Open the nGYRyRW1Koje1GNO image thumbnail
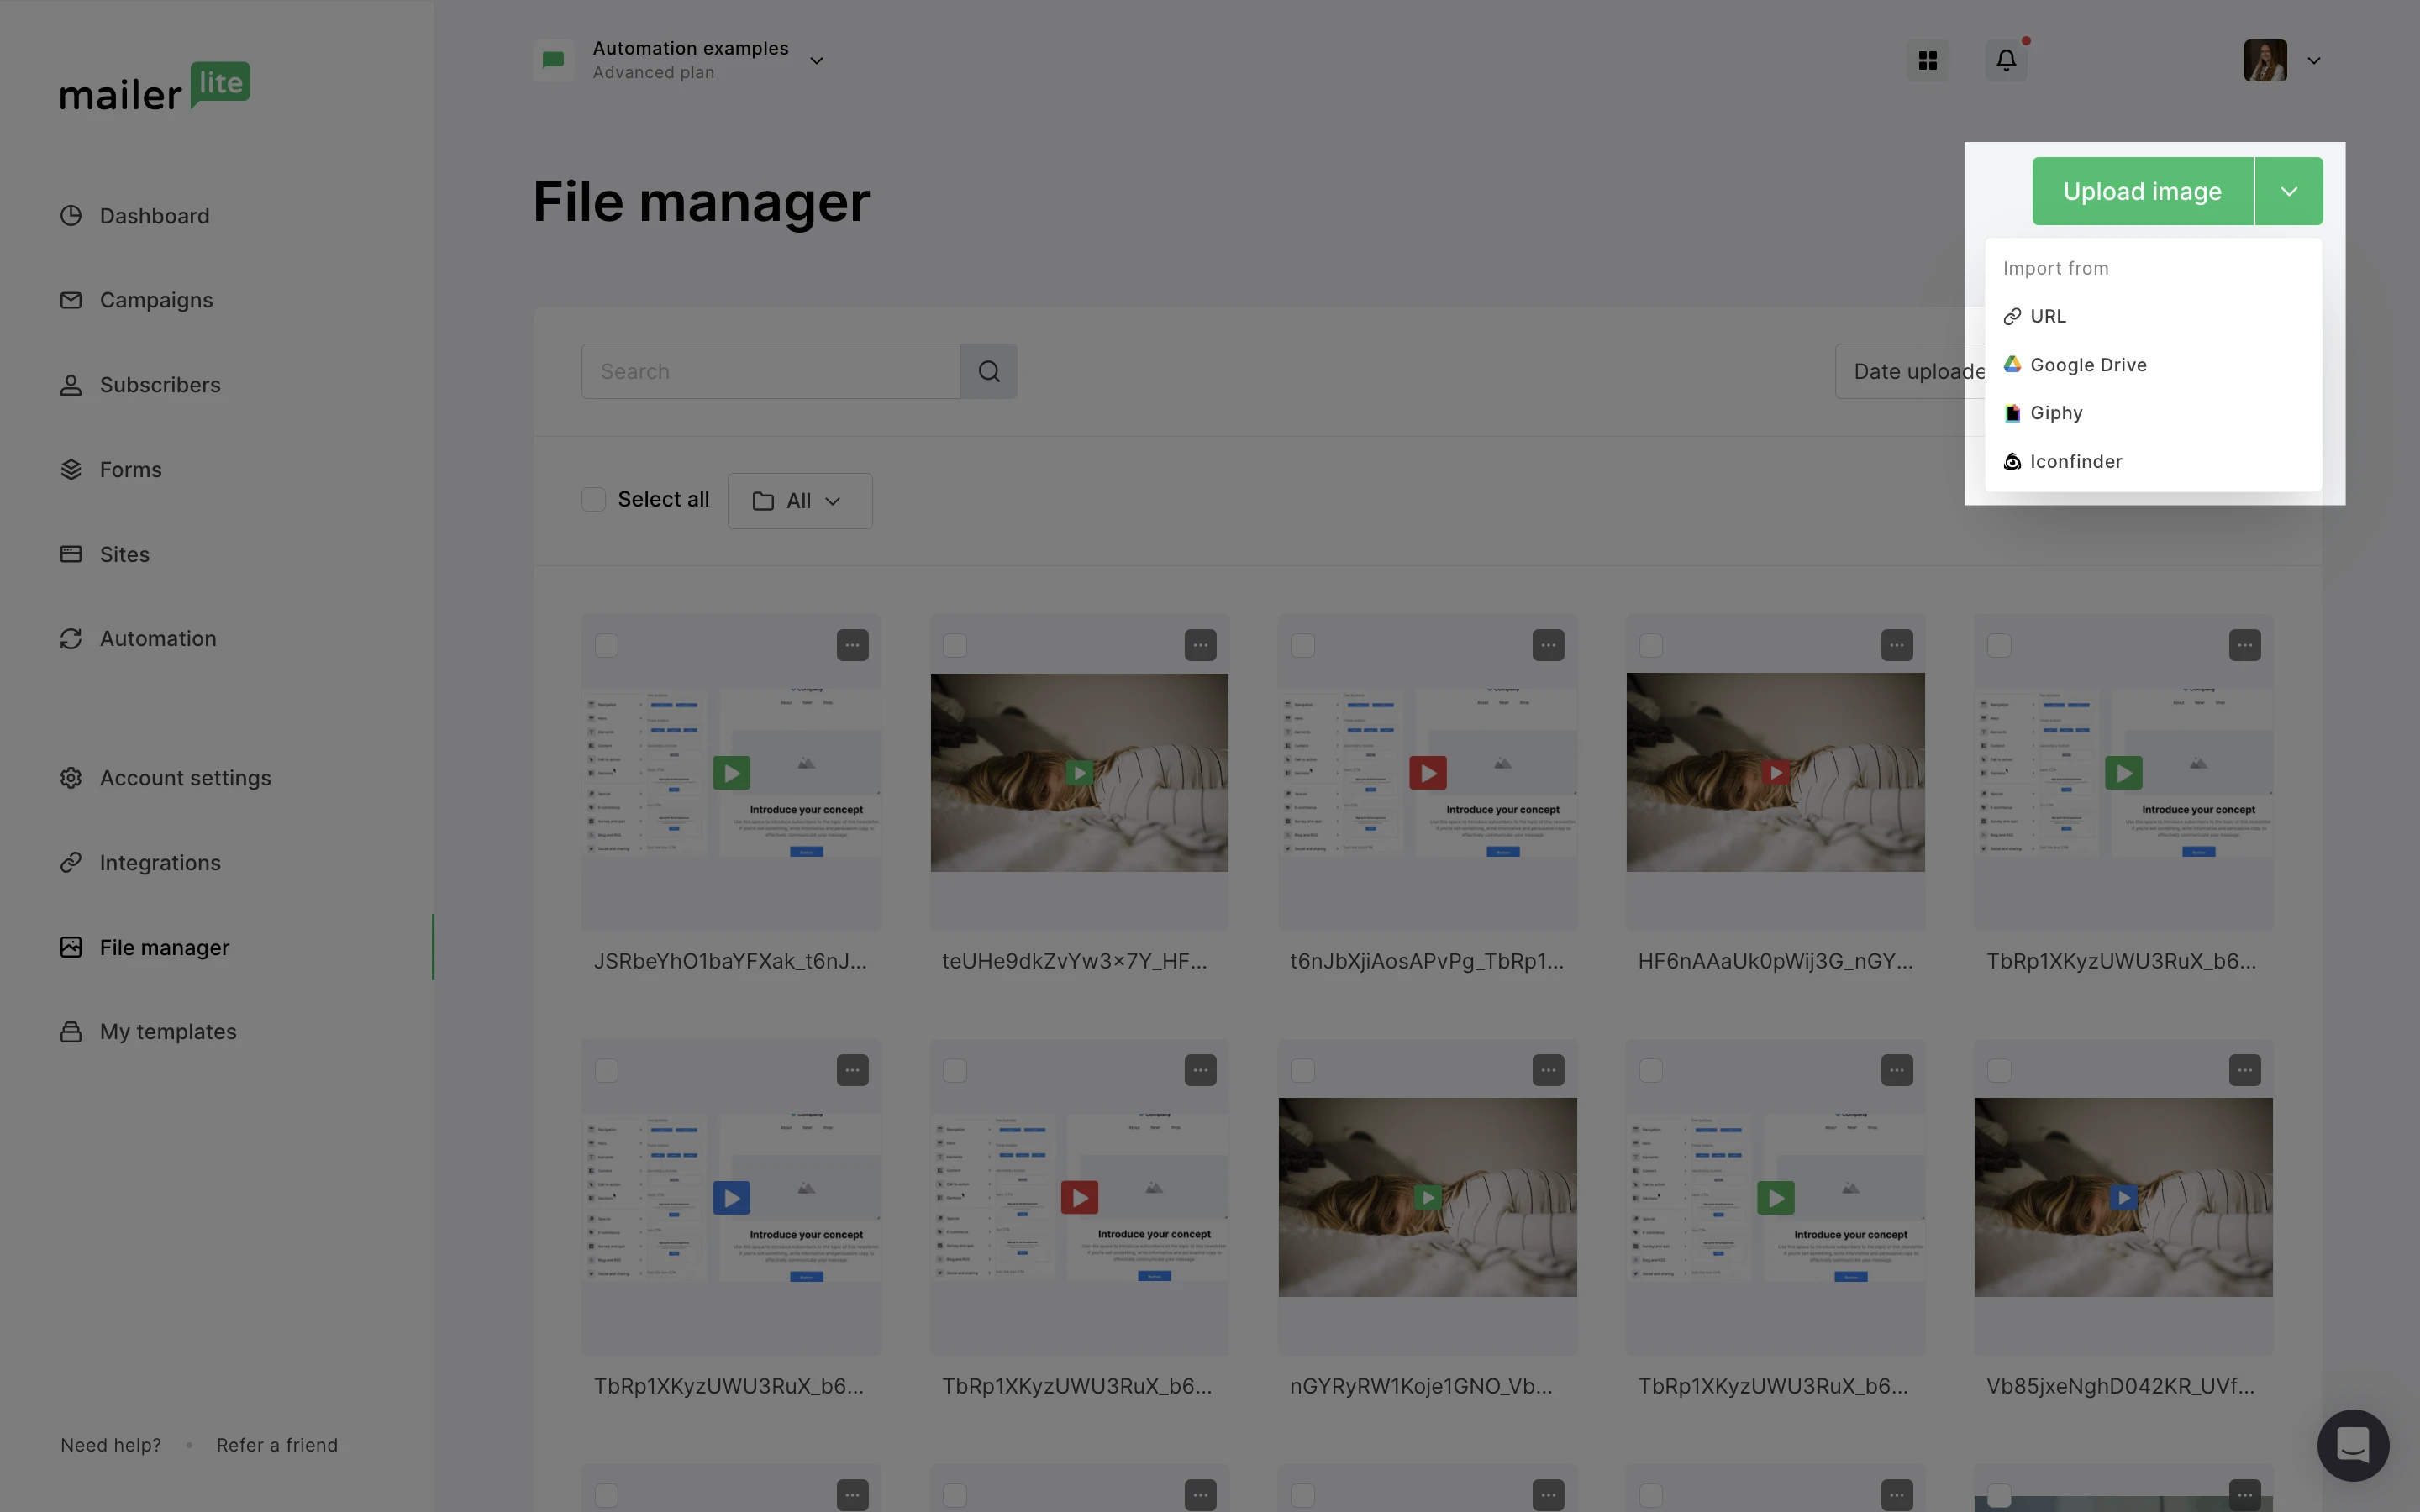Viewport: 2420px width, 1512px height. coord(1427,1197)
